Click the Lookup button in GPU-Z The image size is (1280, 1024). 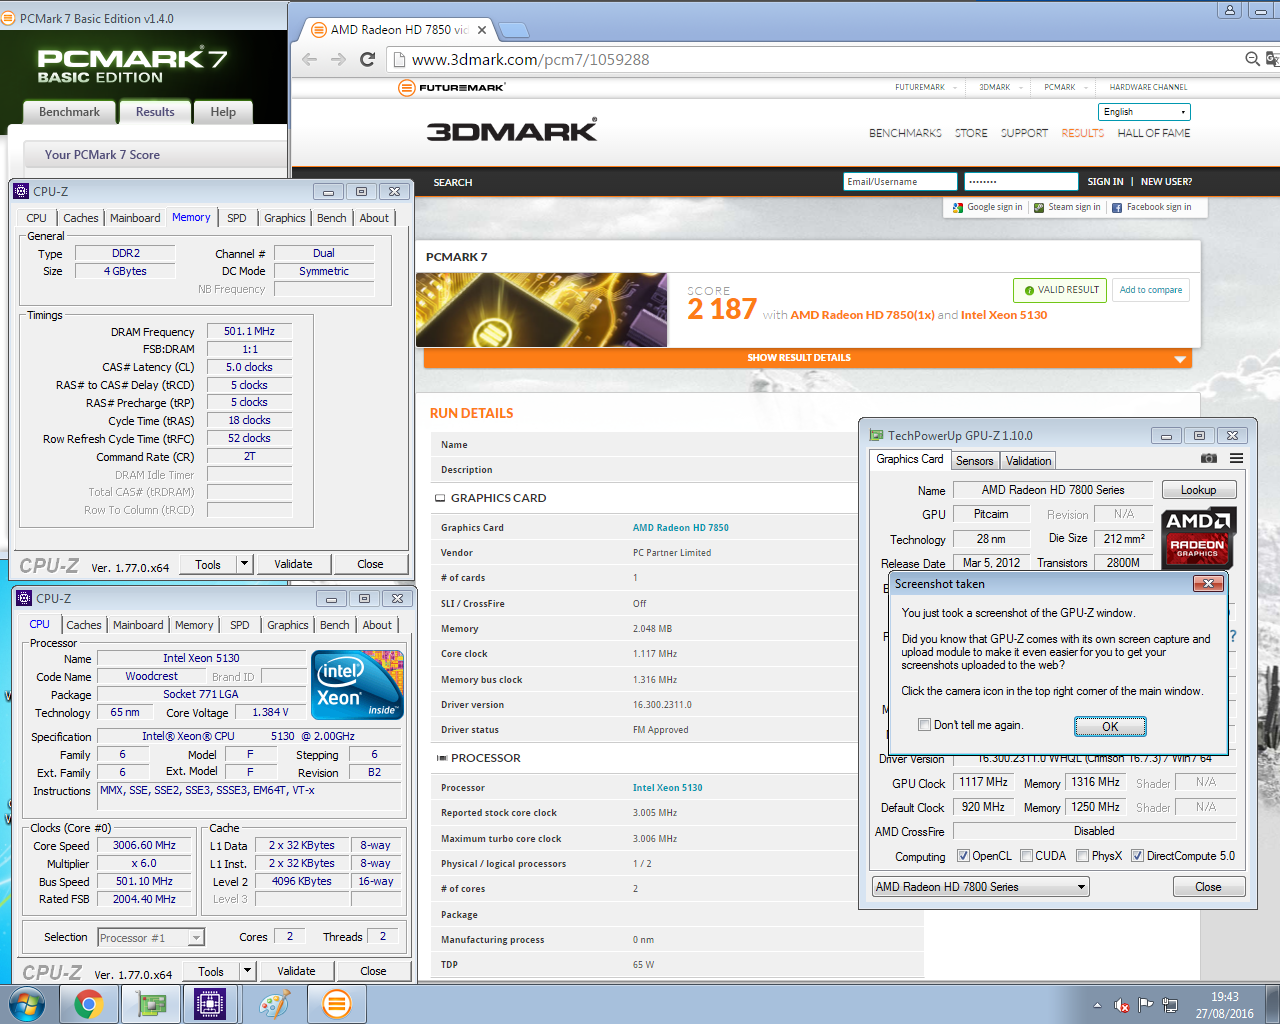[x=1198, y=490]
